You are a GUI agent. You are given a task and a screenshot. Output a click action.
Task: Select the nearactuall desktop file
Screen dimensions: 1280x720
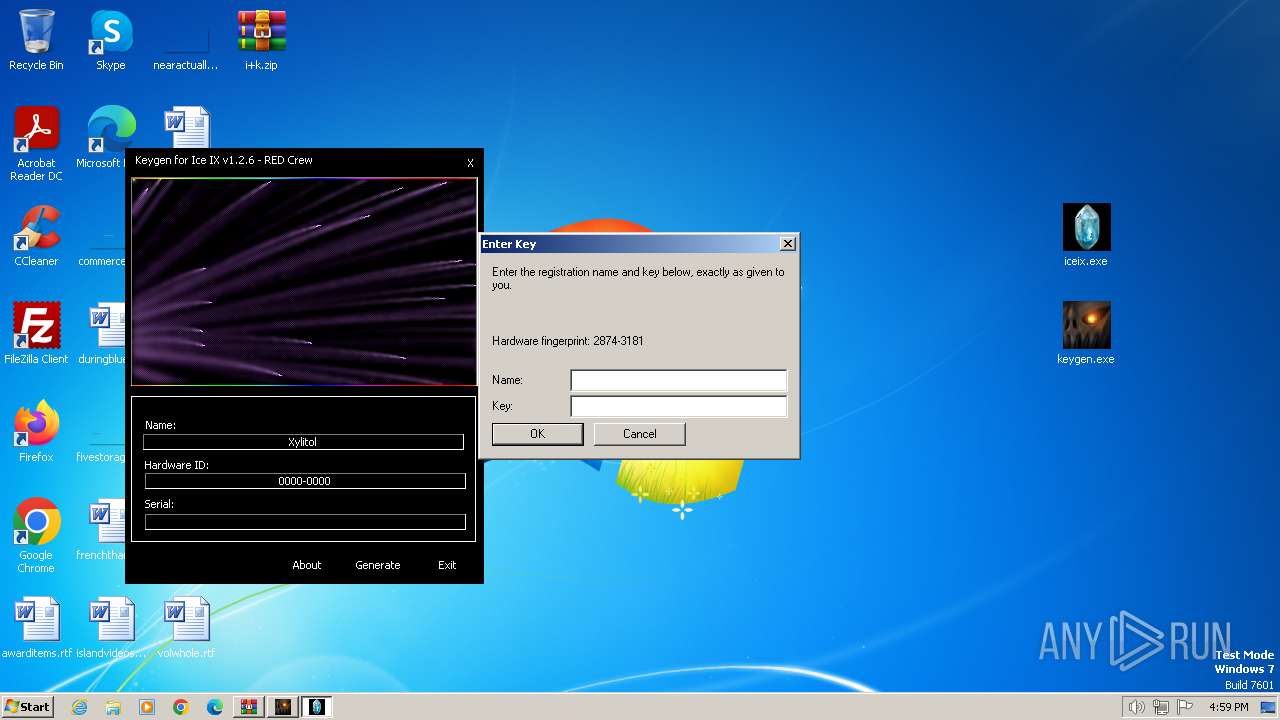(186, 40)
